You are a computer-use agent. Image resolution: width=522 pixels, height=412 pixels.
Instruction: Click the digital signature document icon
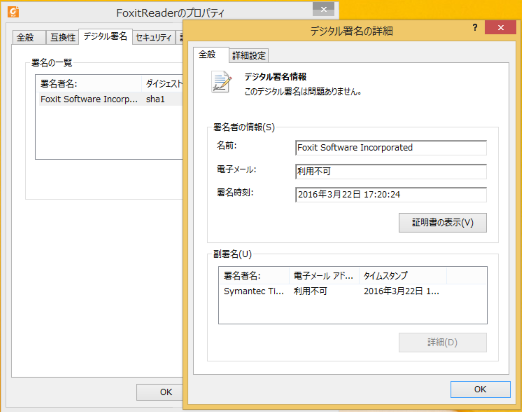221,82
